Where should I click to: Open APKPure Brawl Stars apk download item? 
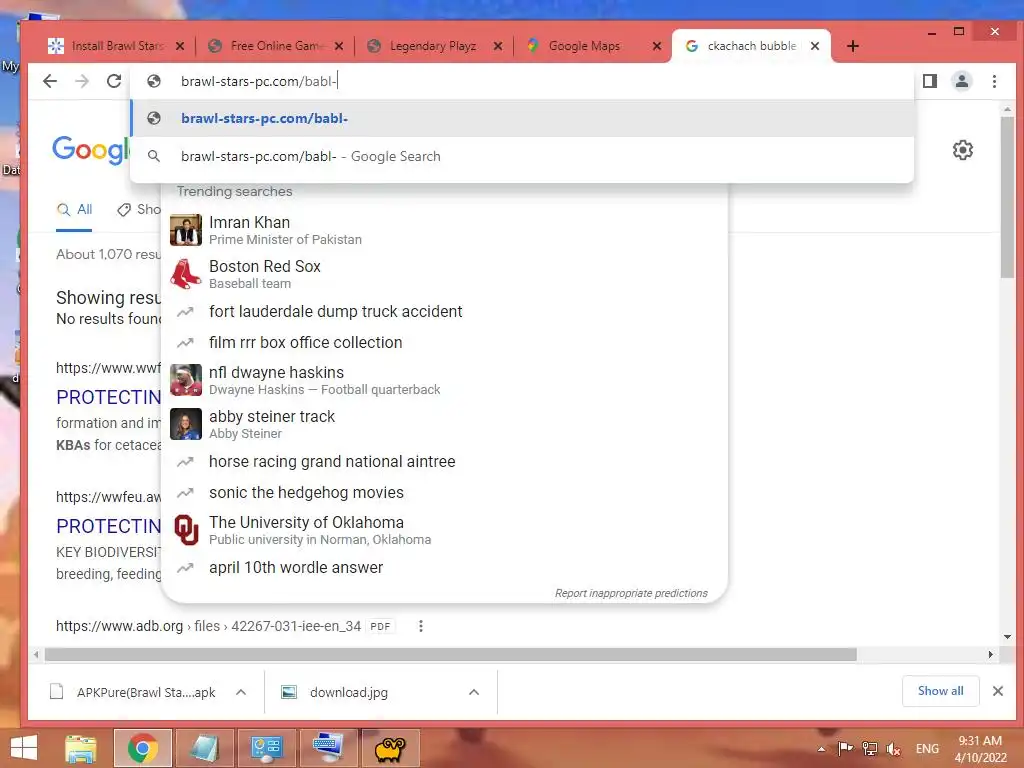[134, 692]
